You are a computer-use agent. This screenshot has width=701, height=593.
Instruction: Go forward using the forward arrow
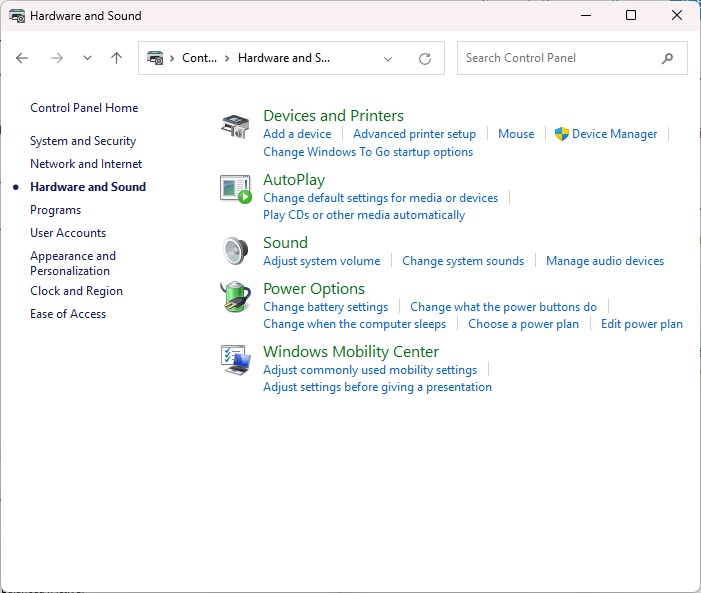click(x=57, y=58)
